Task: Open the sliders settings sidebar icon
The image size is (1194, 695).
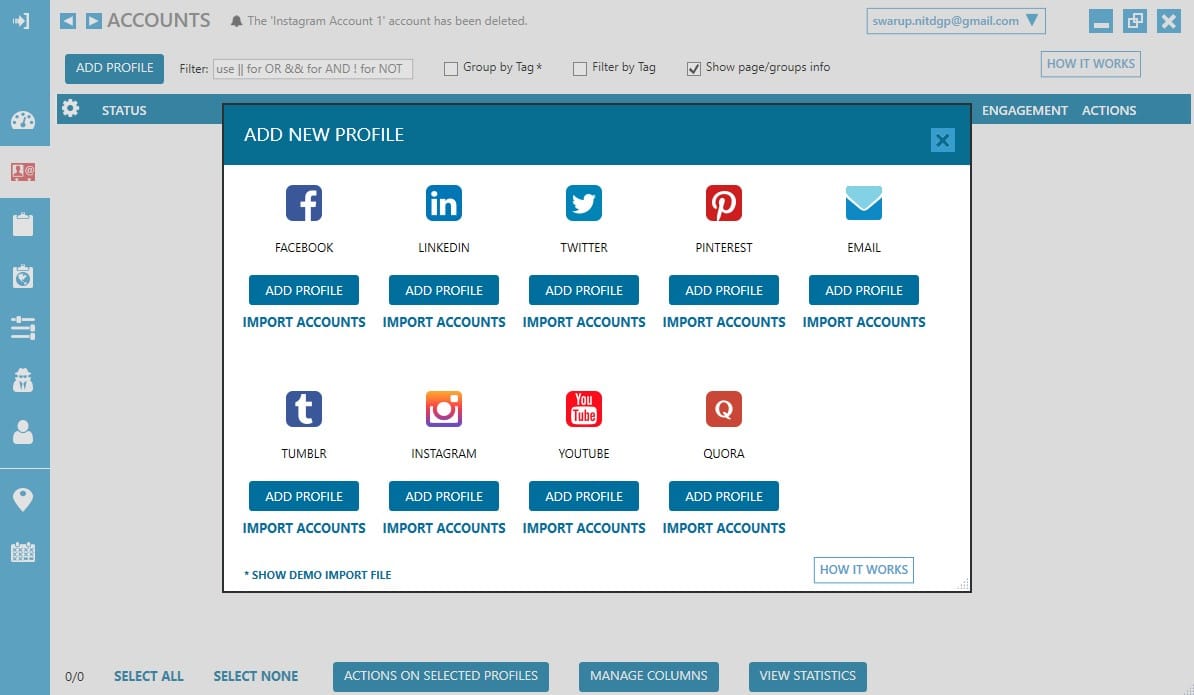Action: [x=23, y=328]
